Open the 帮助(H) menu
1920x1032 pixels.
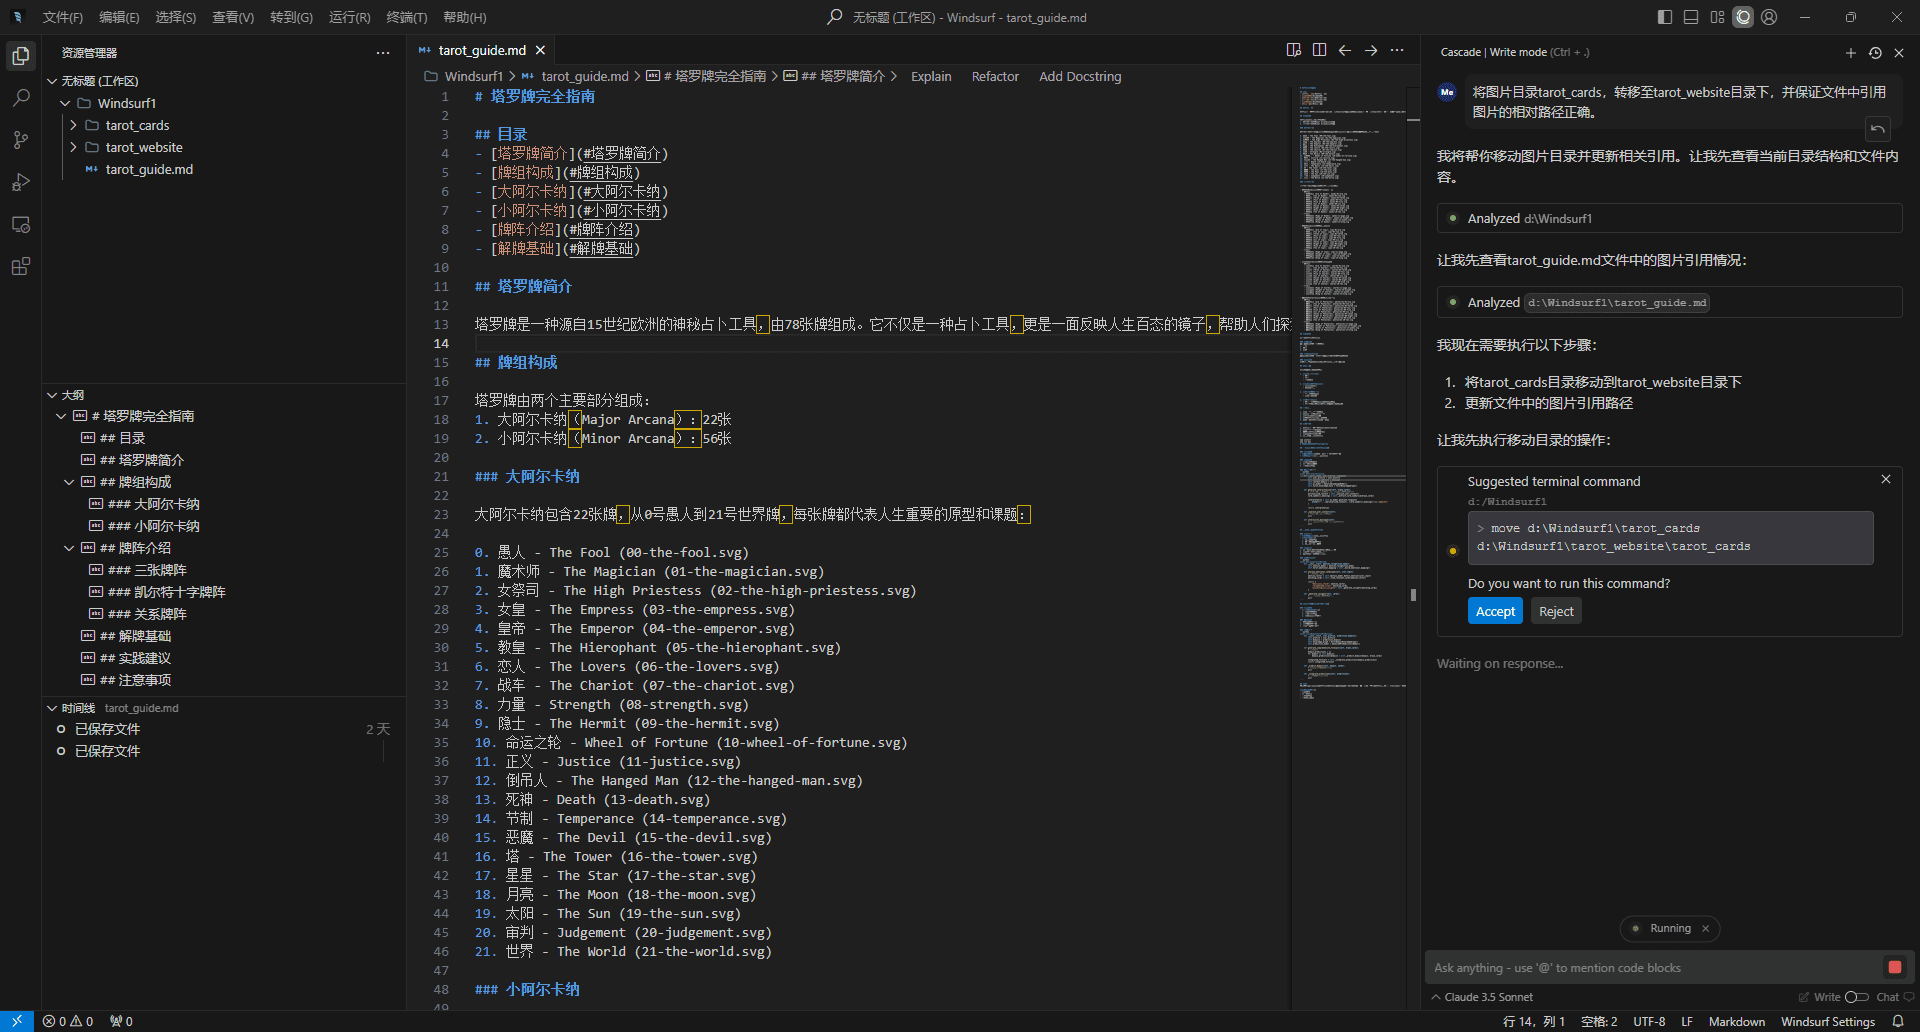[x=465, y=17]
